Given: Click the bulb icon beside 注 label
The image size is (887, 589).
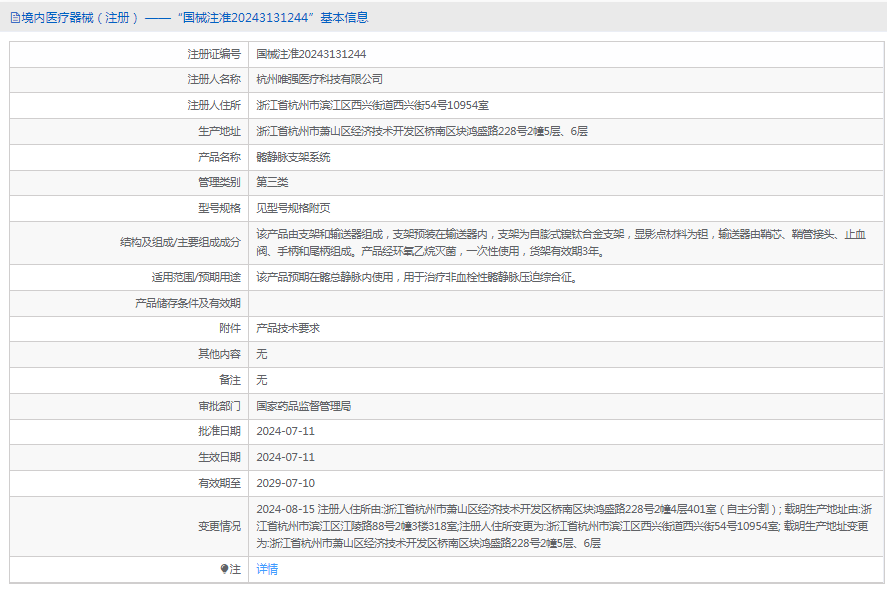Looking at the screenshot, I should 225,569.
